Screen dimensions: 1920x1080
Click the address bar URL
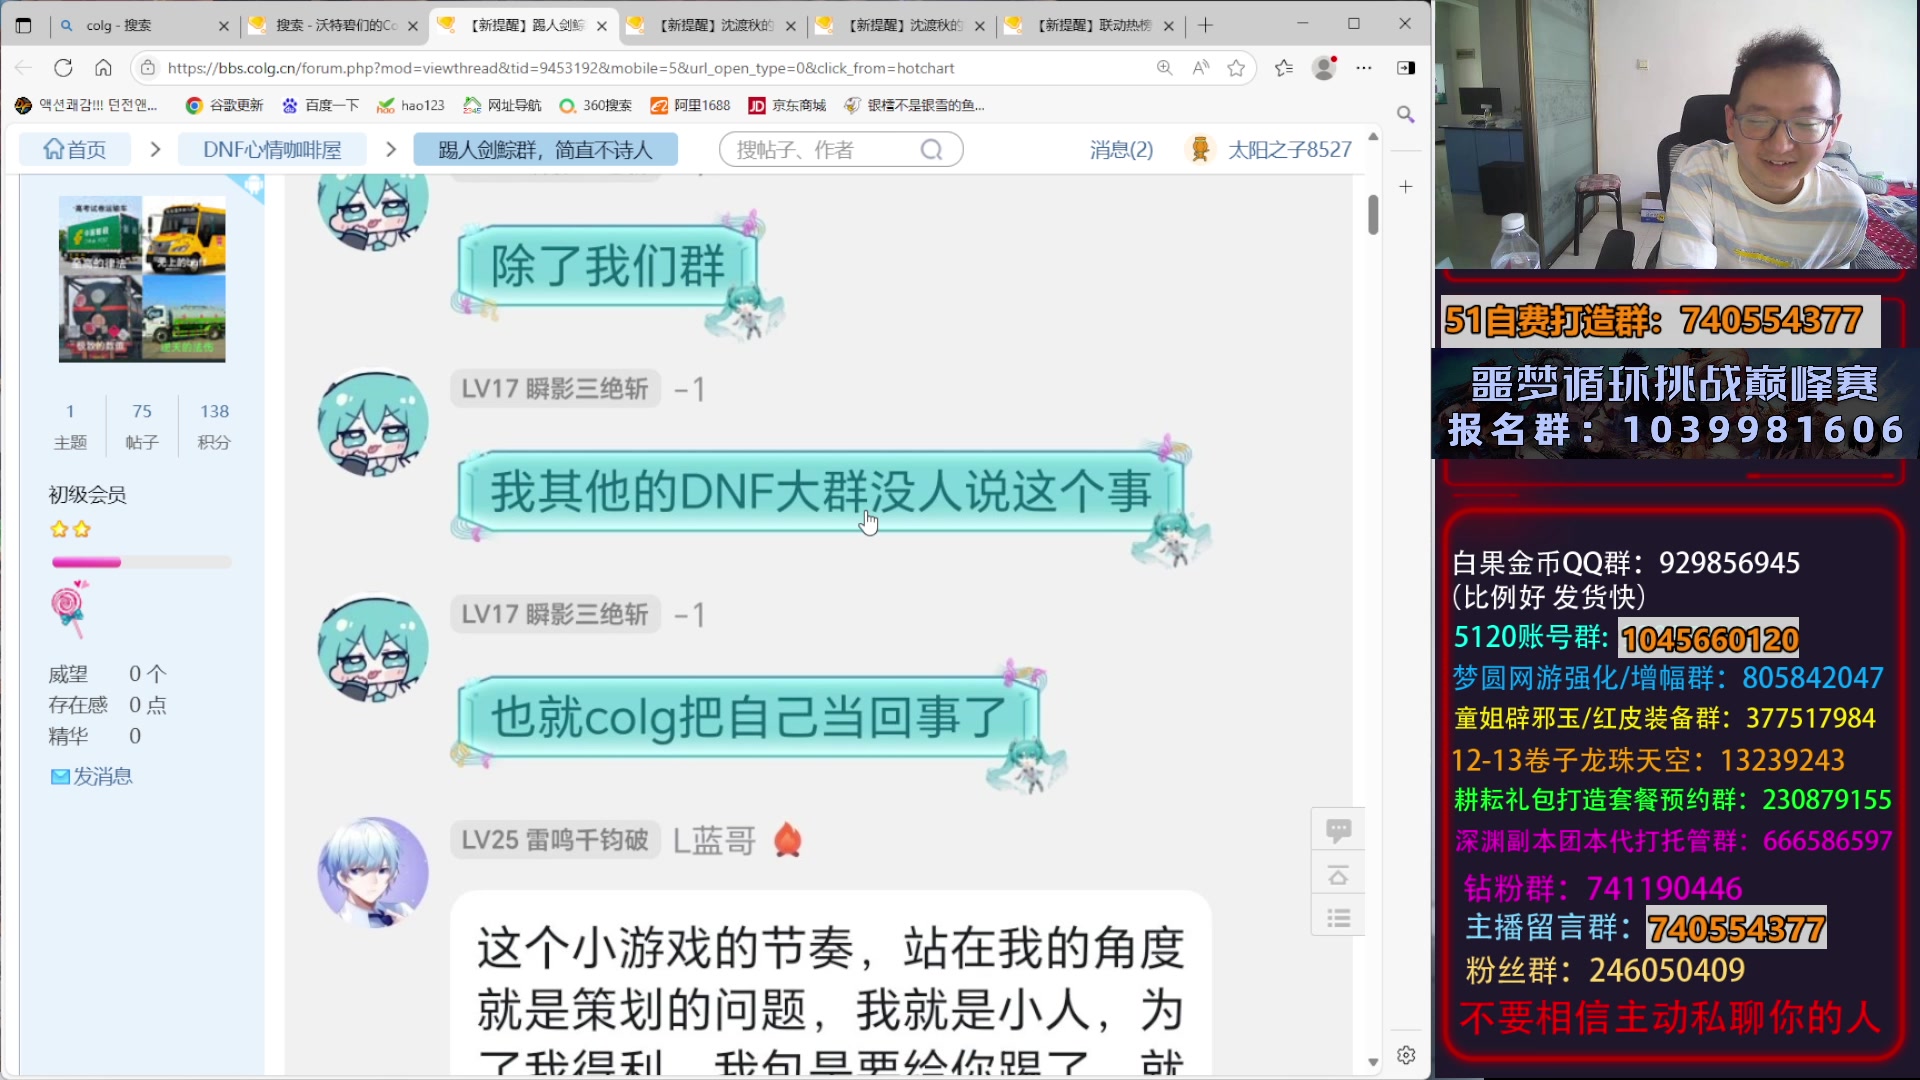(x=561, y=68)
